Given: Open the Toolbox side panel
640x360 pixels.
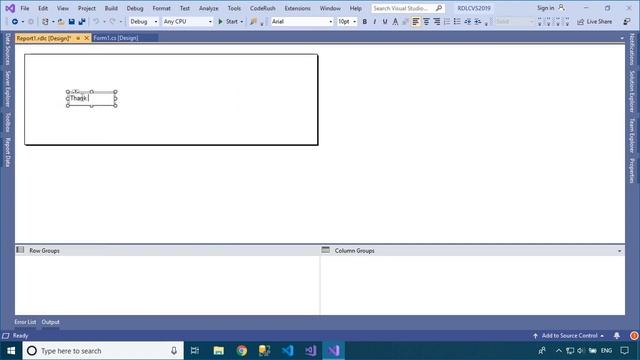Looking at the screenshot, I should tap(7, 122).
